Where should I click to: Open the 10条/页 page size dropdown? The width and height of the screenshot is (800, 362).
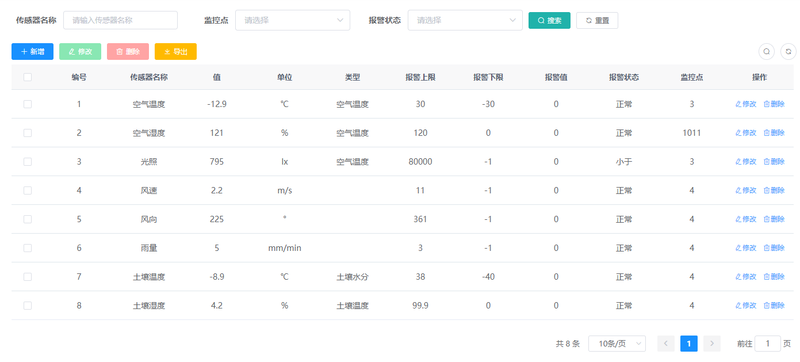click(617, 344)
